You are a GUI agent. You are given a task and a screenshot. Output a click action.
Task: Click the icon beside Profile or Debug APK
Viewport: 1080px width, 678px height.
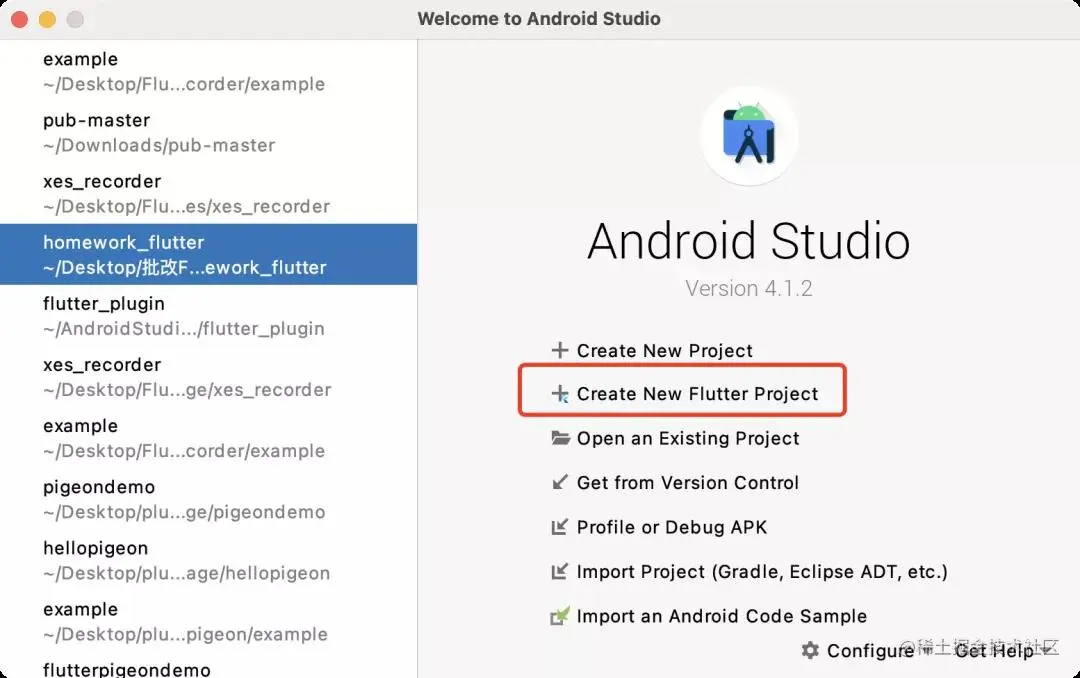point(559,526)
